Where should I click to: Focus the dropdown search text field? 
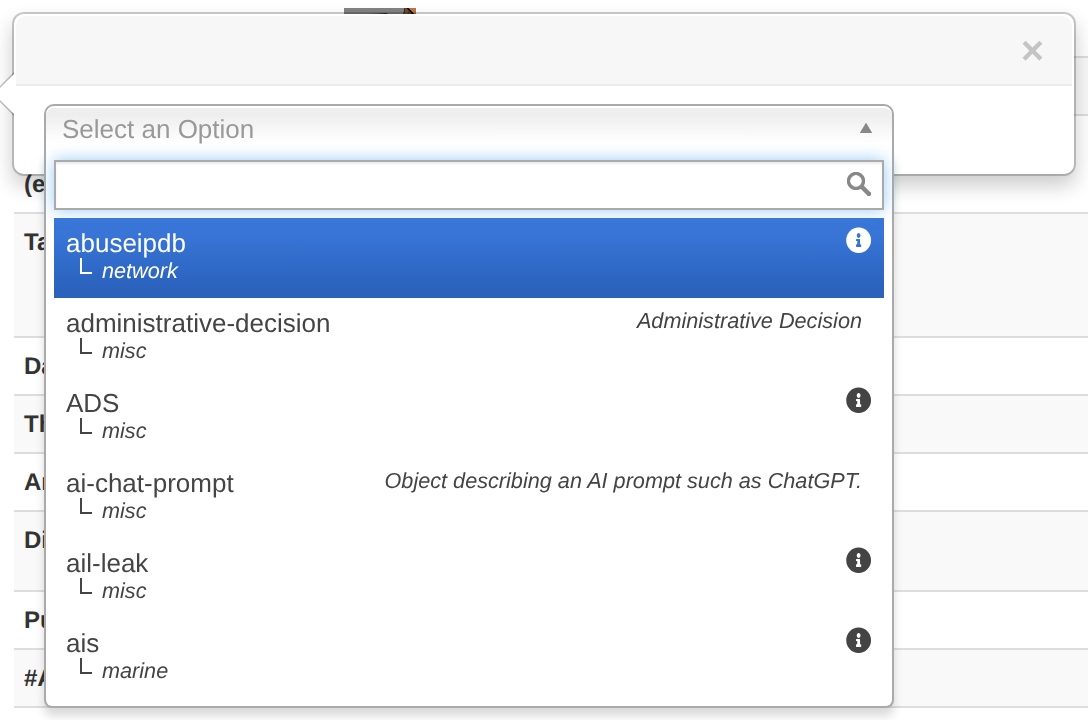[x=468, y=185]
